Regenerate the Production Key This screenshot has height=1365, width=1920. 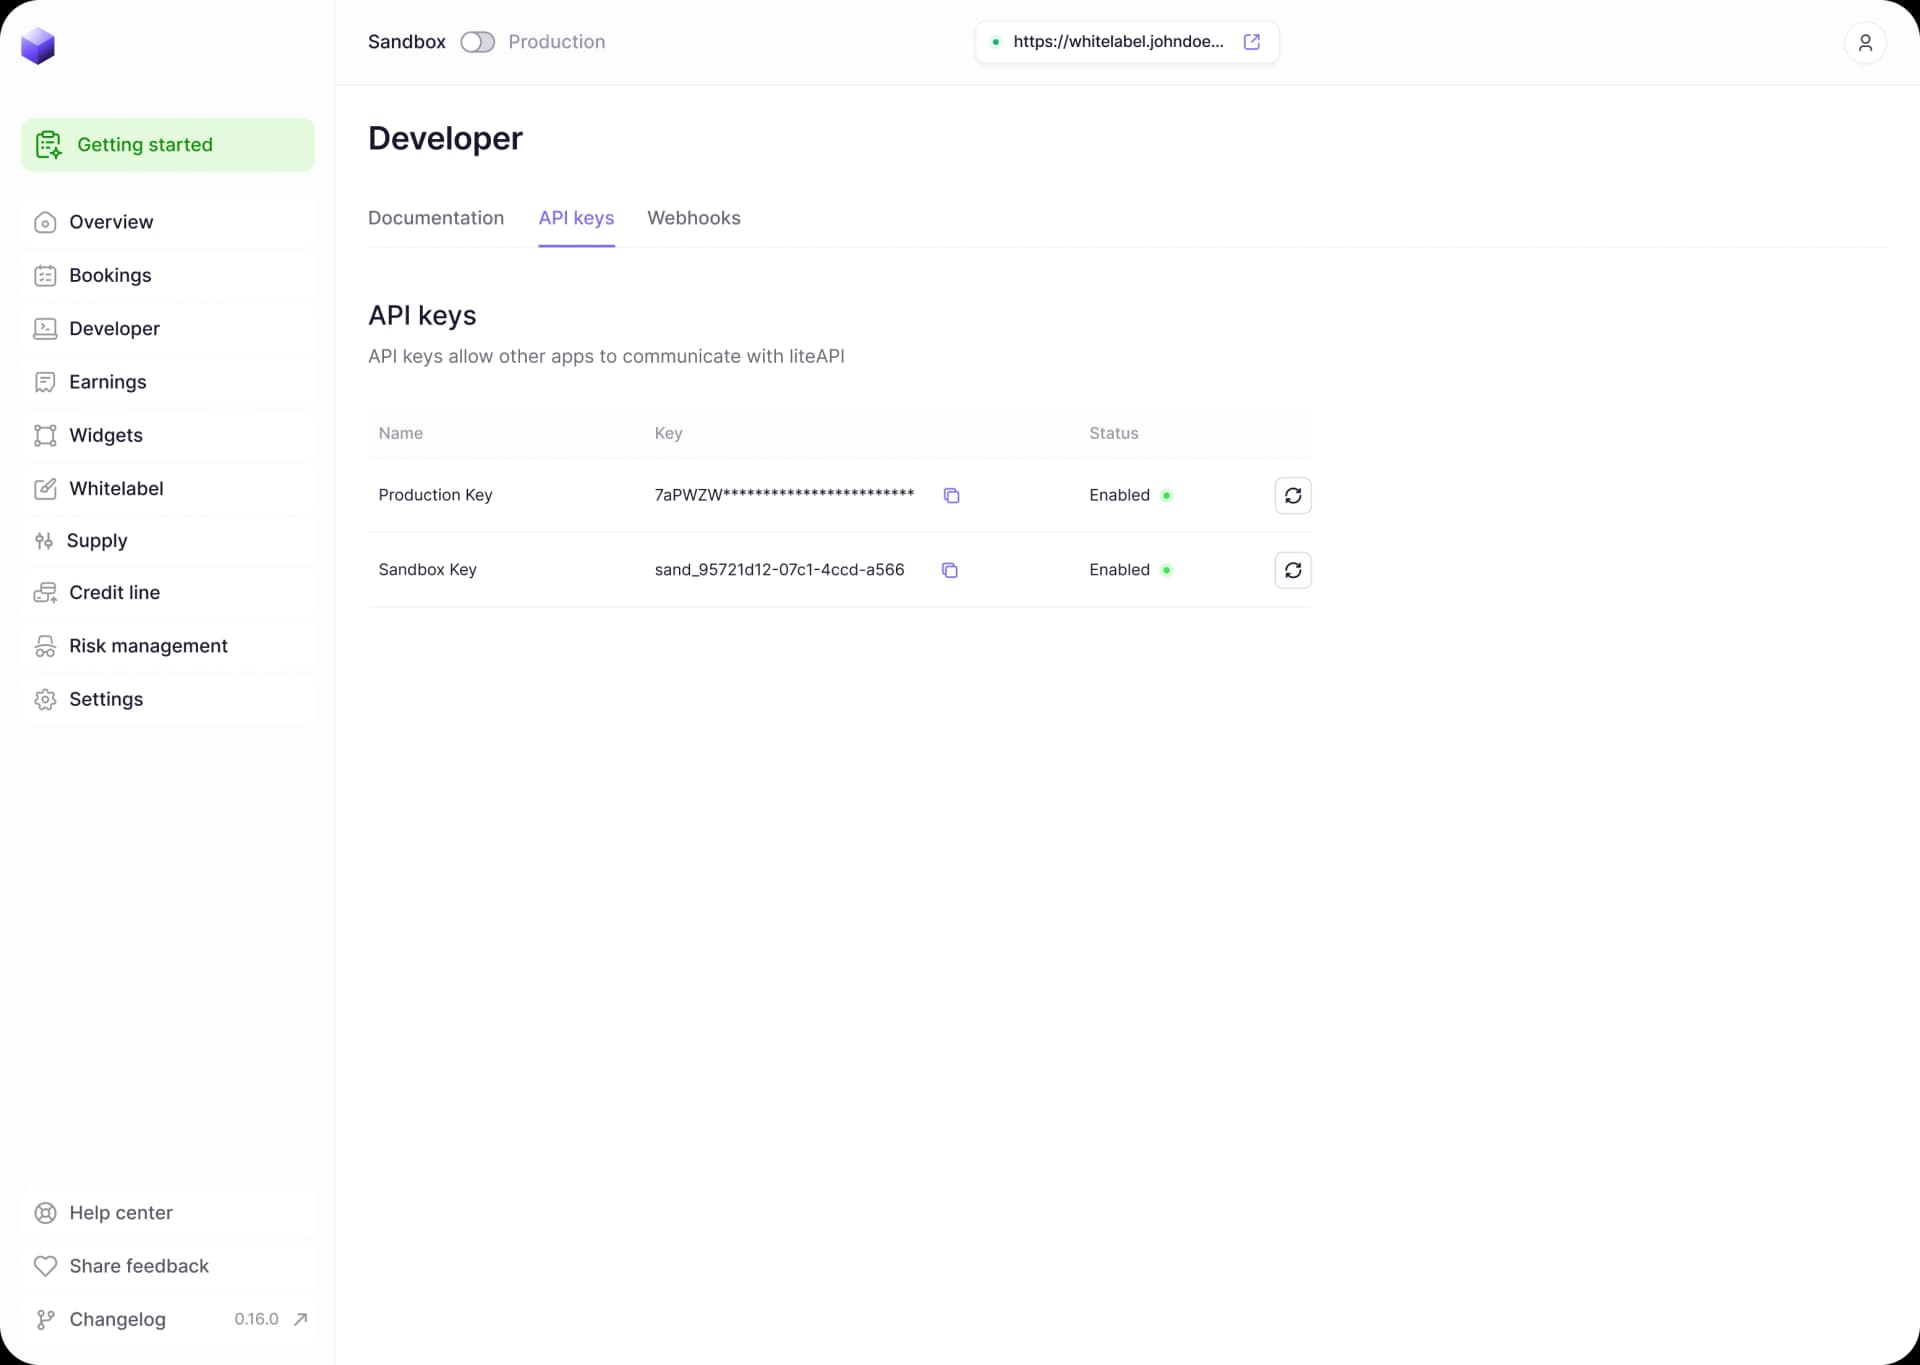(x=1292, y=496)
